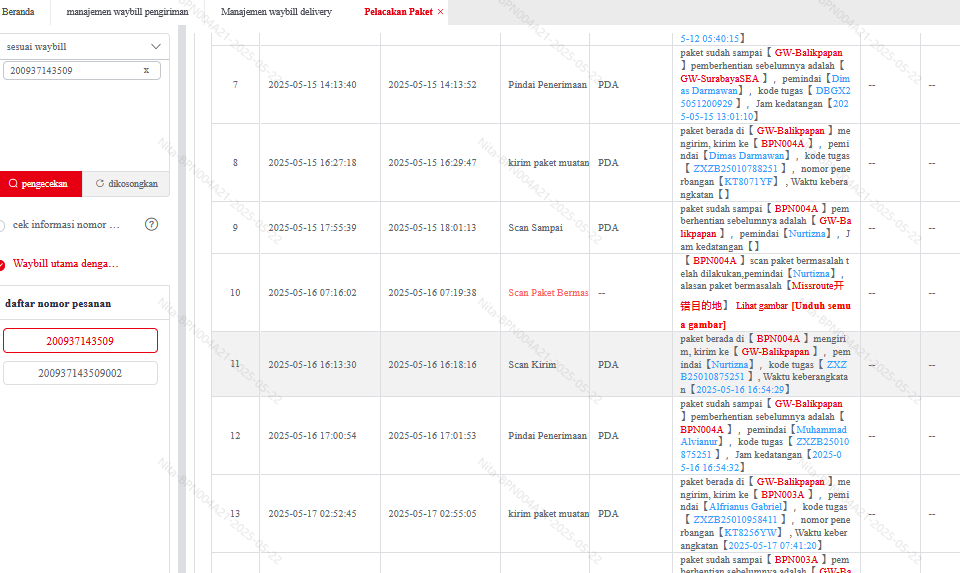Click GW-SurabayaSEA text in row 7
The image size is (960, 573).
(x=719, y=78)
